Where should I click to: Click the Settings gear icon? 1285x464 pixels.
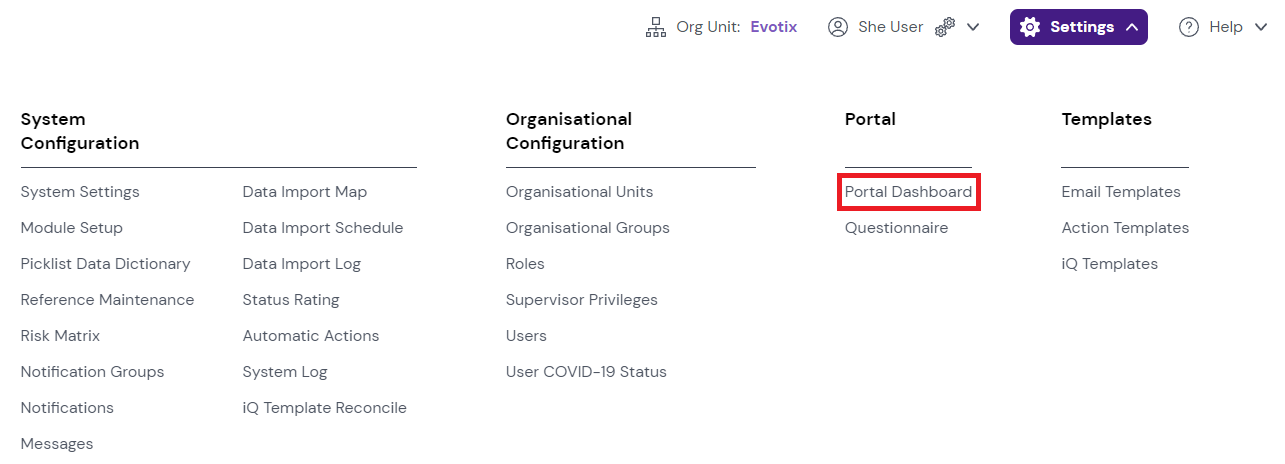[x=1030, y=27]
